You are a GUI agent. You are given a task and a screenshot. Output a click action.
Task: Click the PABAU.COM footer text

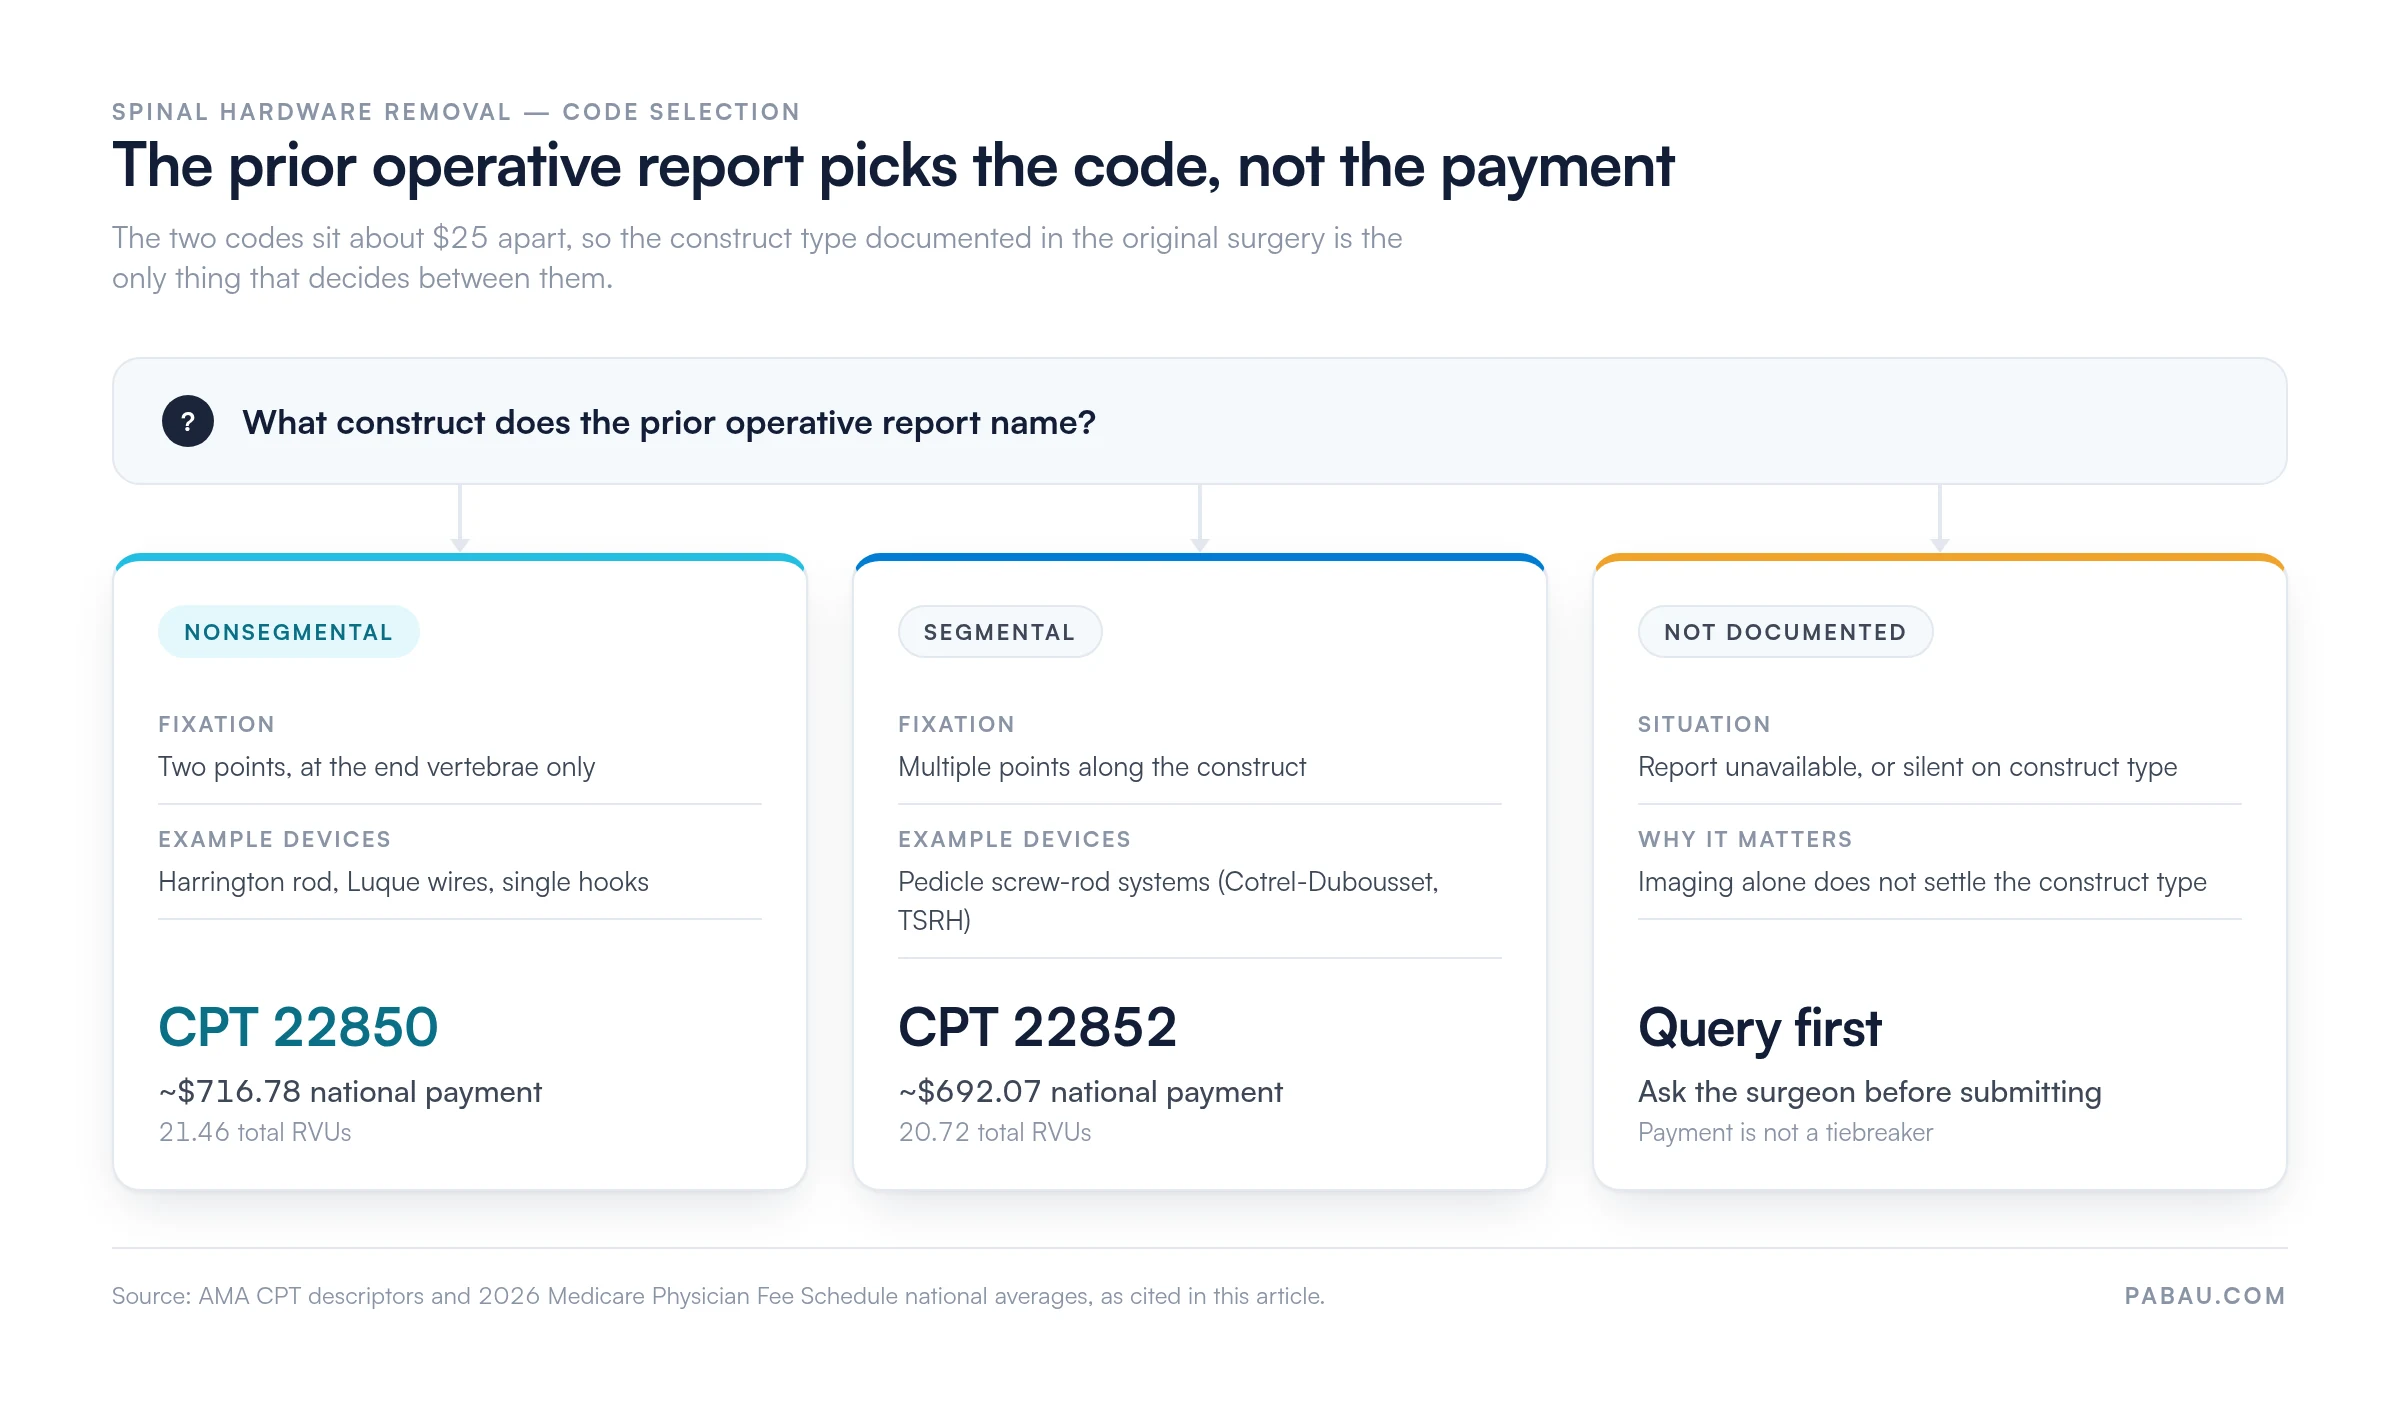pos(2205,1296)
